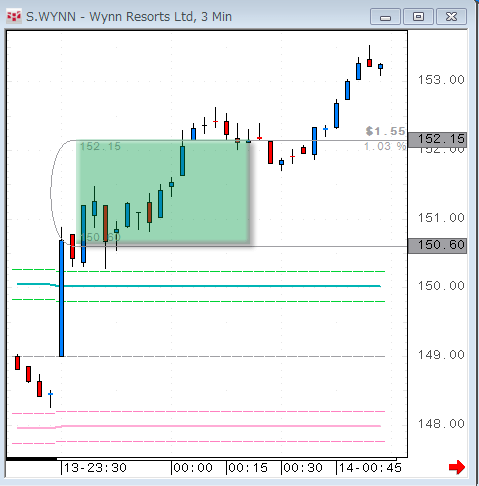
Task: Click the 152.15 price axis marker
Action: (x=437, y=139)
